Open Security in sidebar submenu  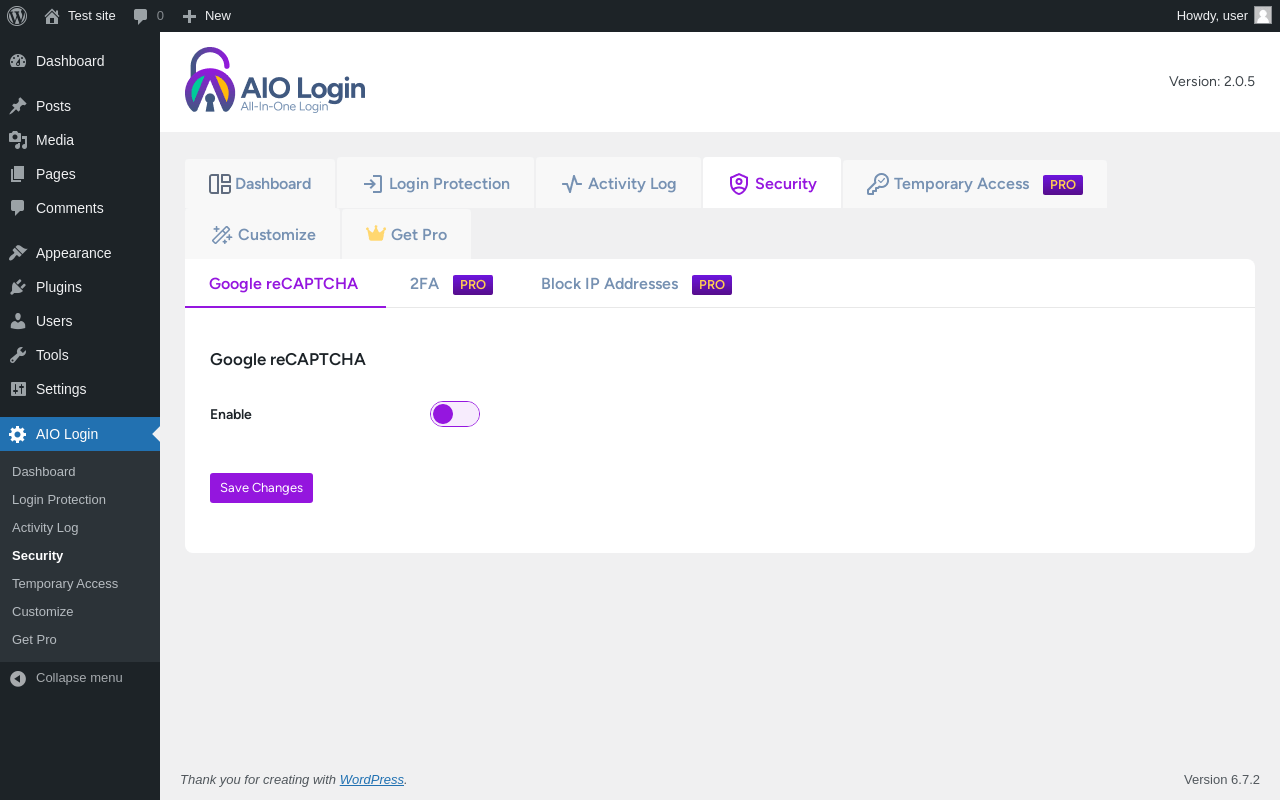pyautogui.click(x=37, y=556)
